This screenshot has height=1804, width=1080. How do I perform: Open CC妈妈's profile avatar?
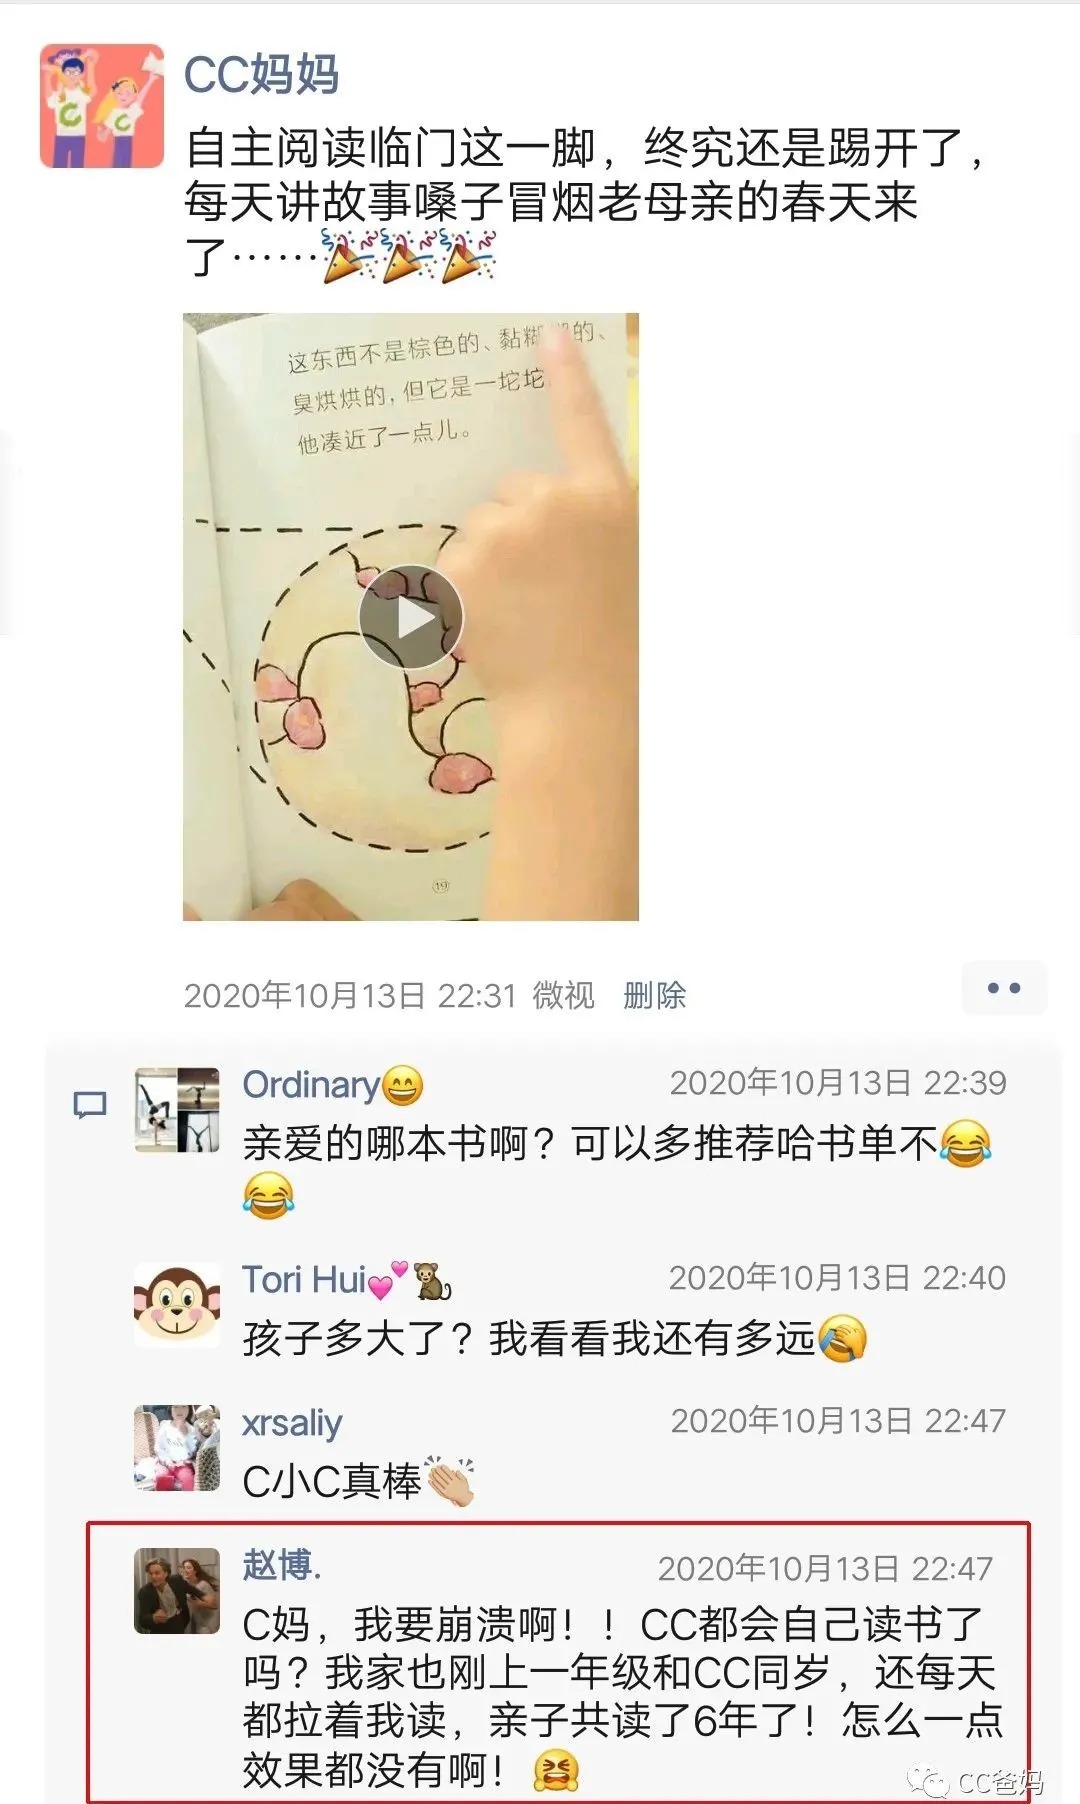point(102,106)
